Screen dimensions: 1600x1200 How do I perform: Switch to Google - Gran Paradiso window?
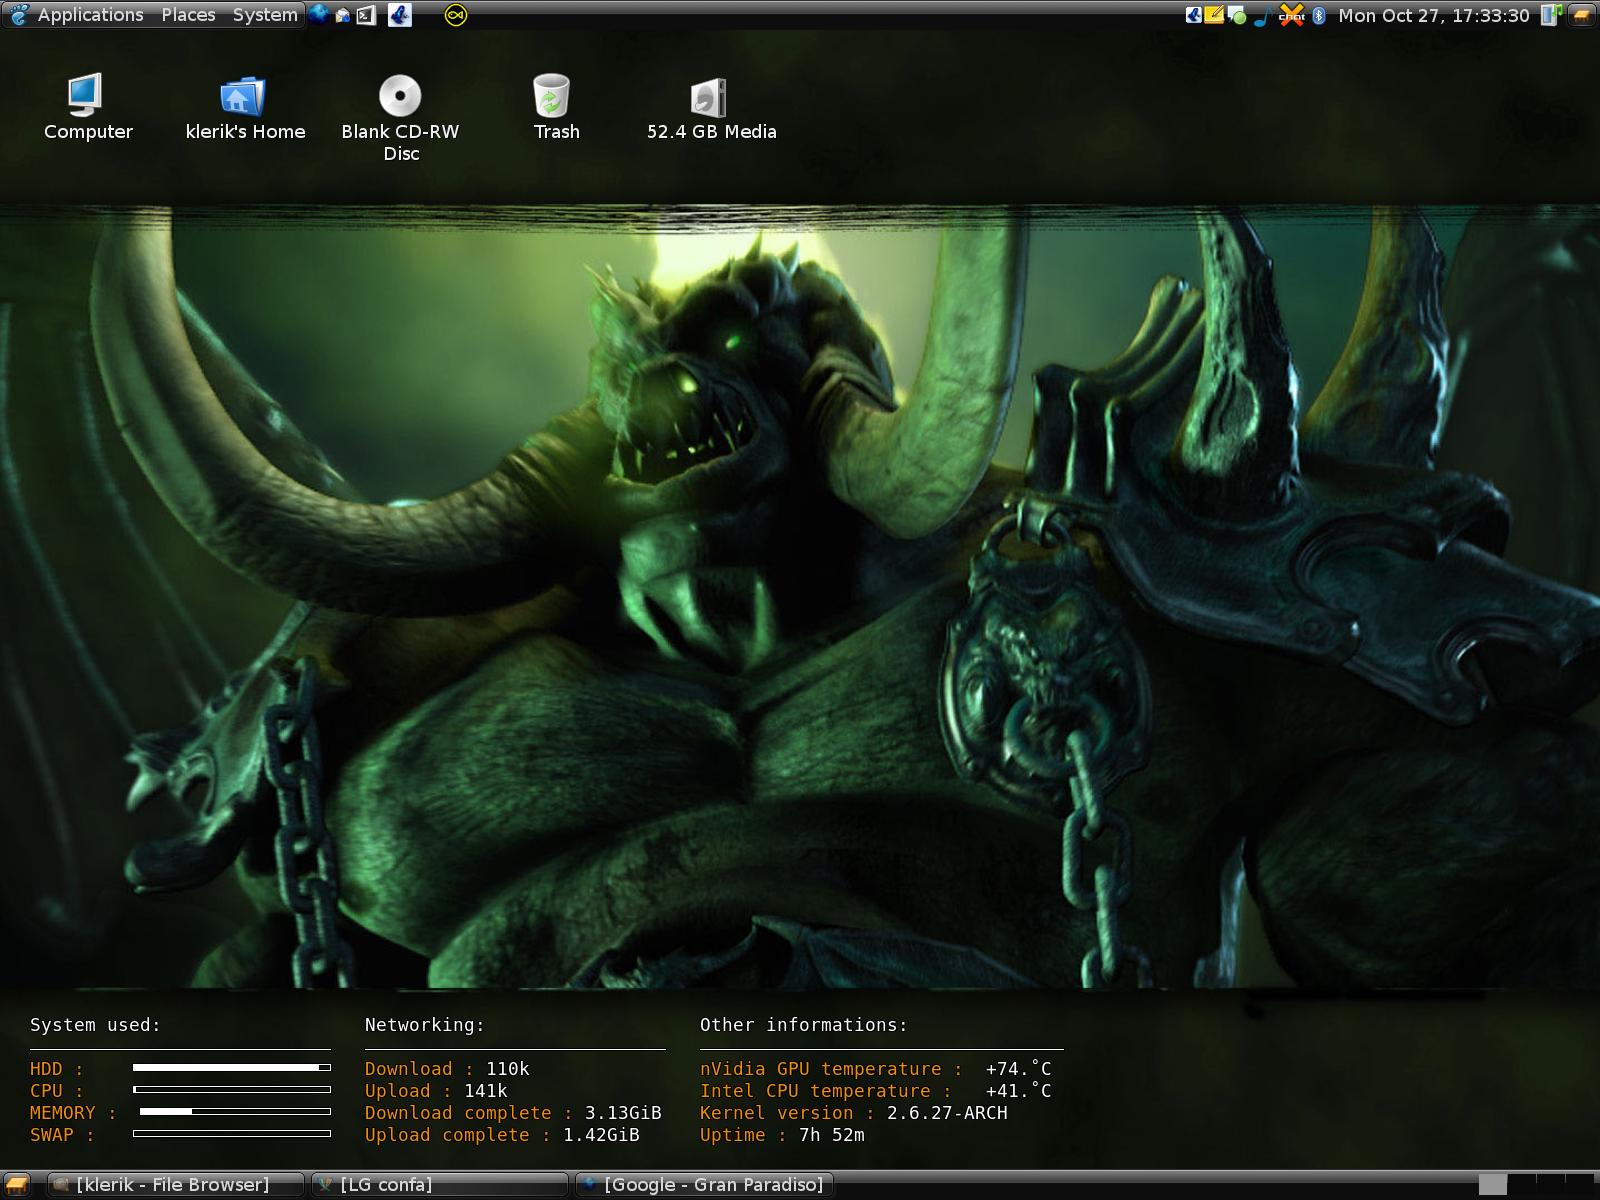click(x=703, y=1185)
